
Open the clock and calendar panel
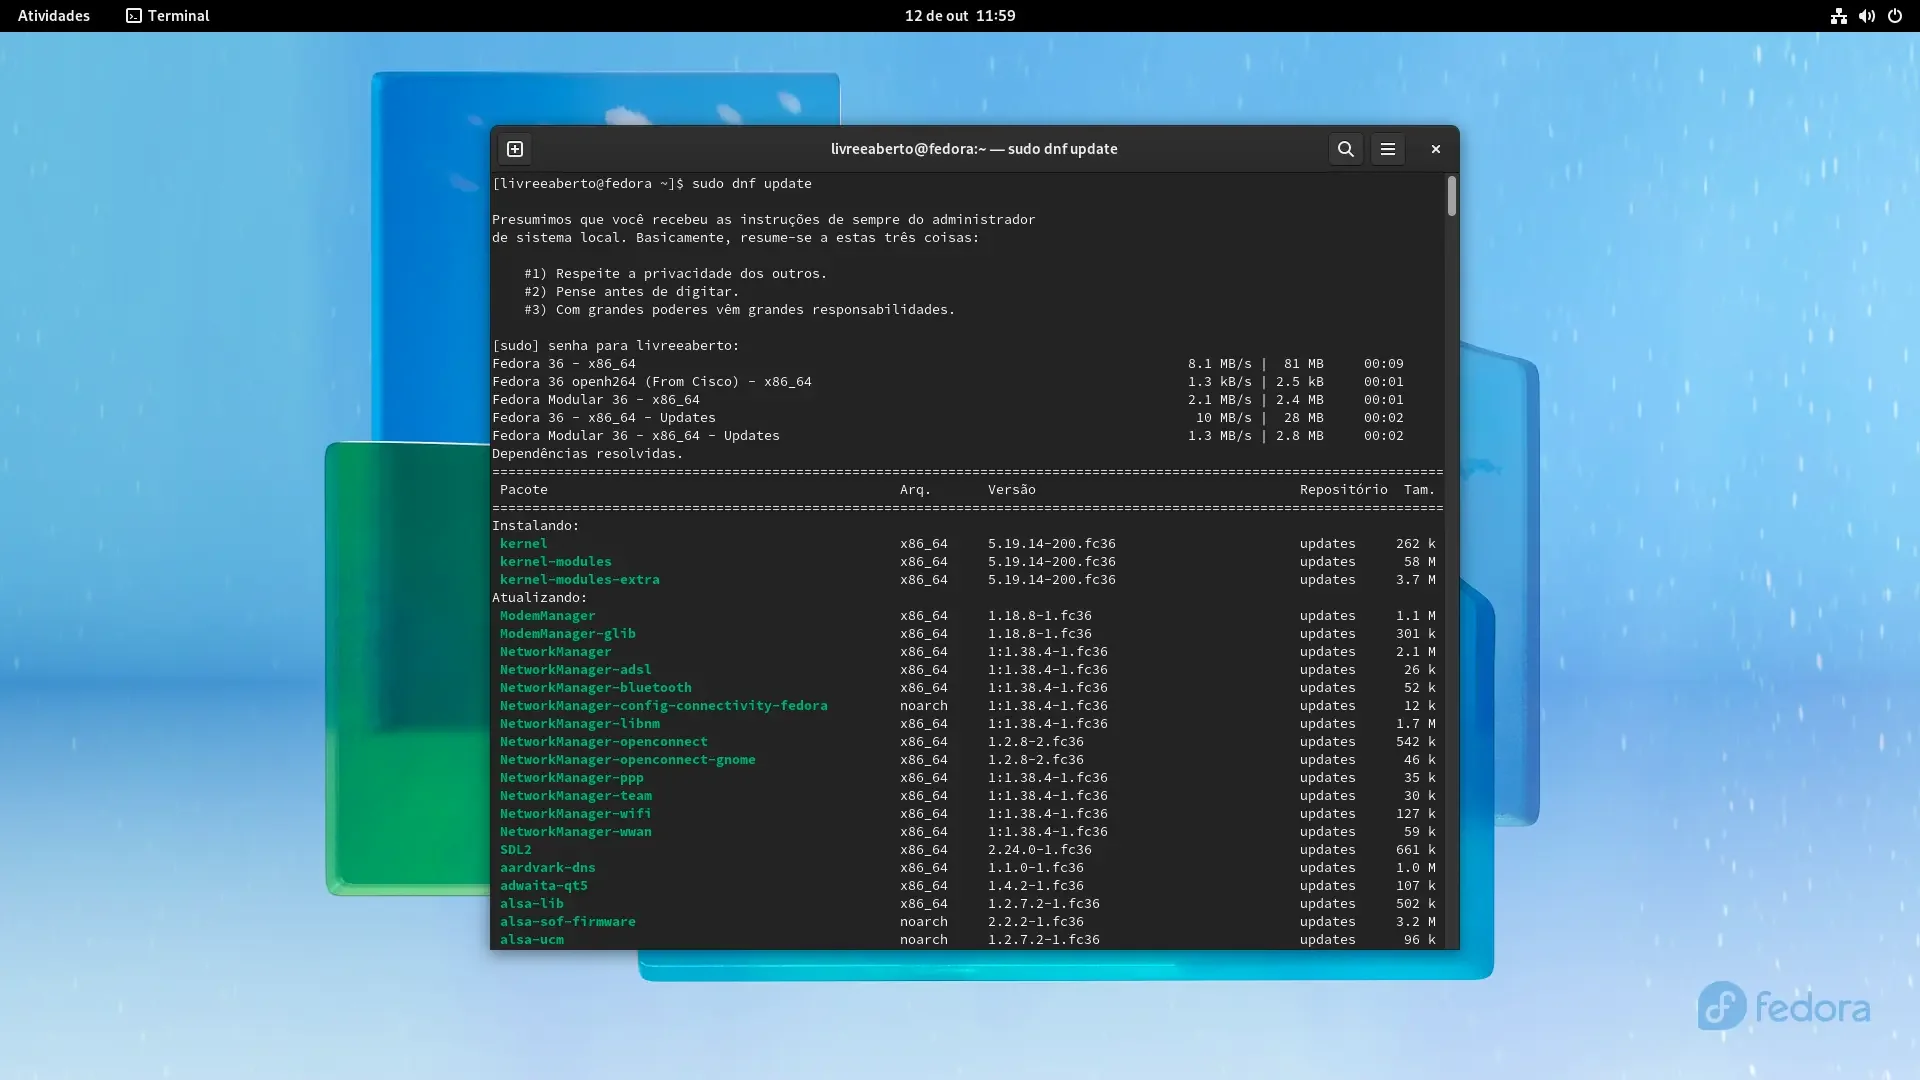960,16
